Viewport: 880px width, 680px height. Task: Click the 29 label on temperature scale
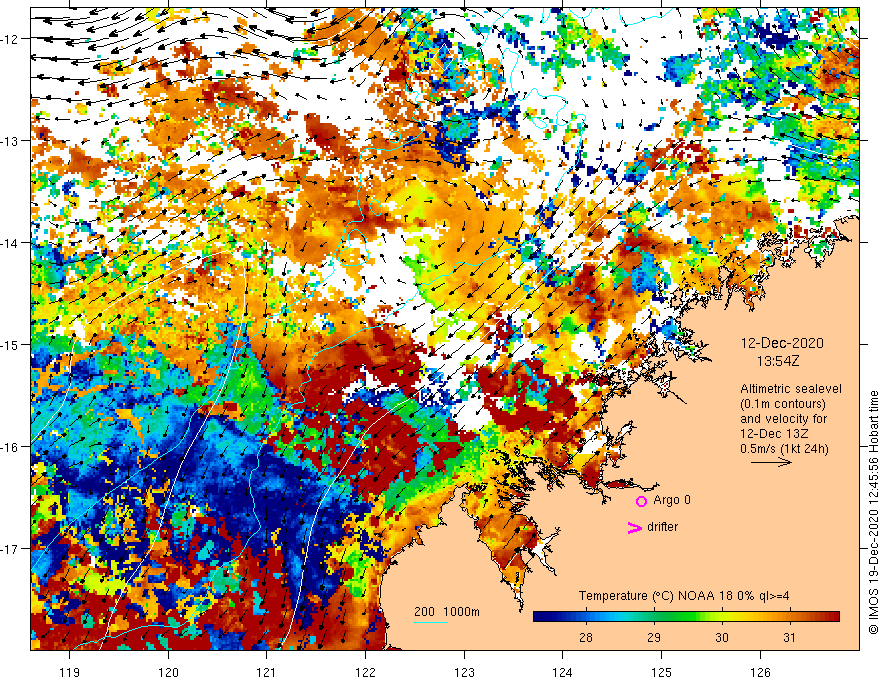[654, 637]
